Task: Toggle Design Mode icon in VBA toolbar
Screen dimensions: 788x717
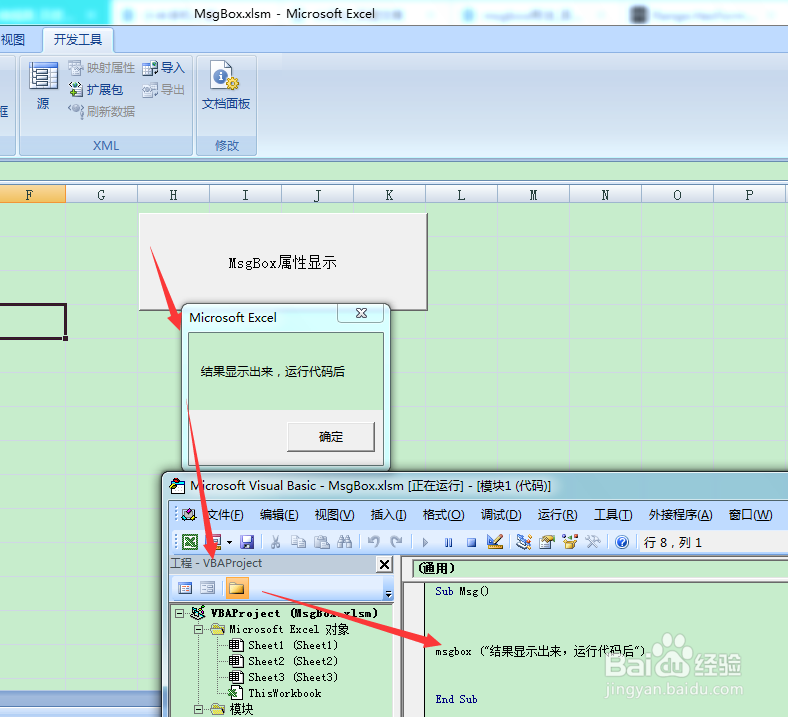Action: 495,542
